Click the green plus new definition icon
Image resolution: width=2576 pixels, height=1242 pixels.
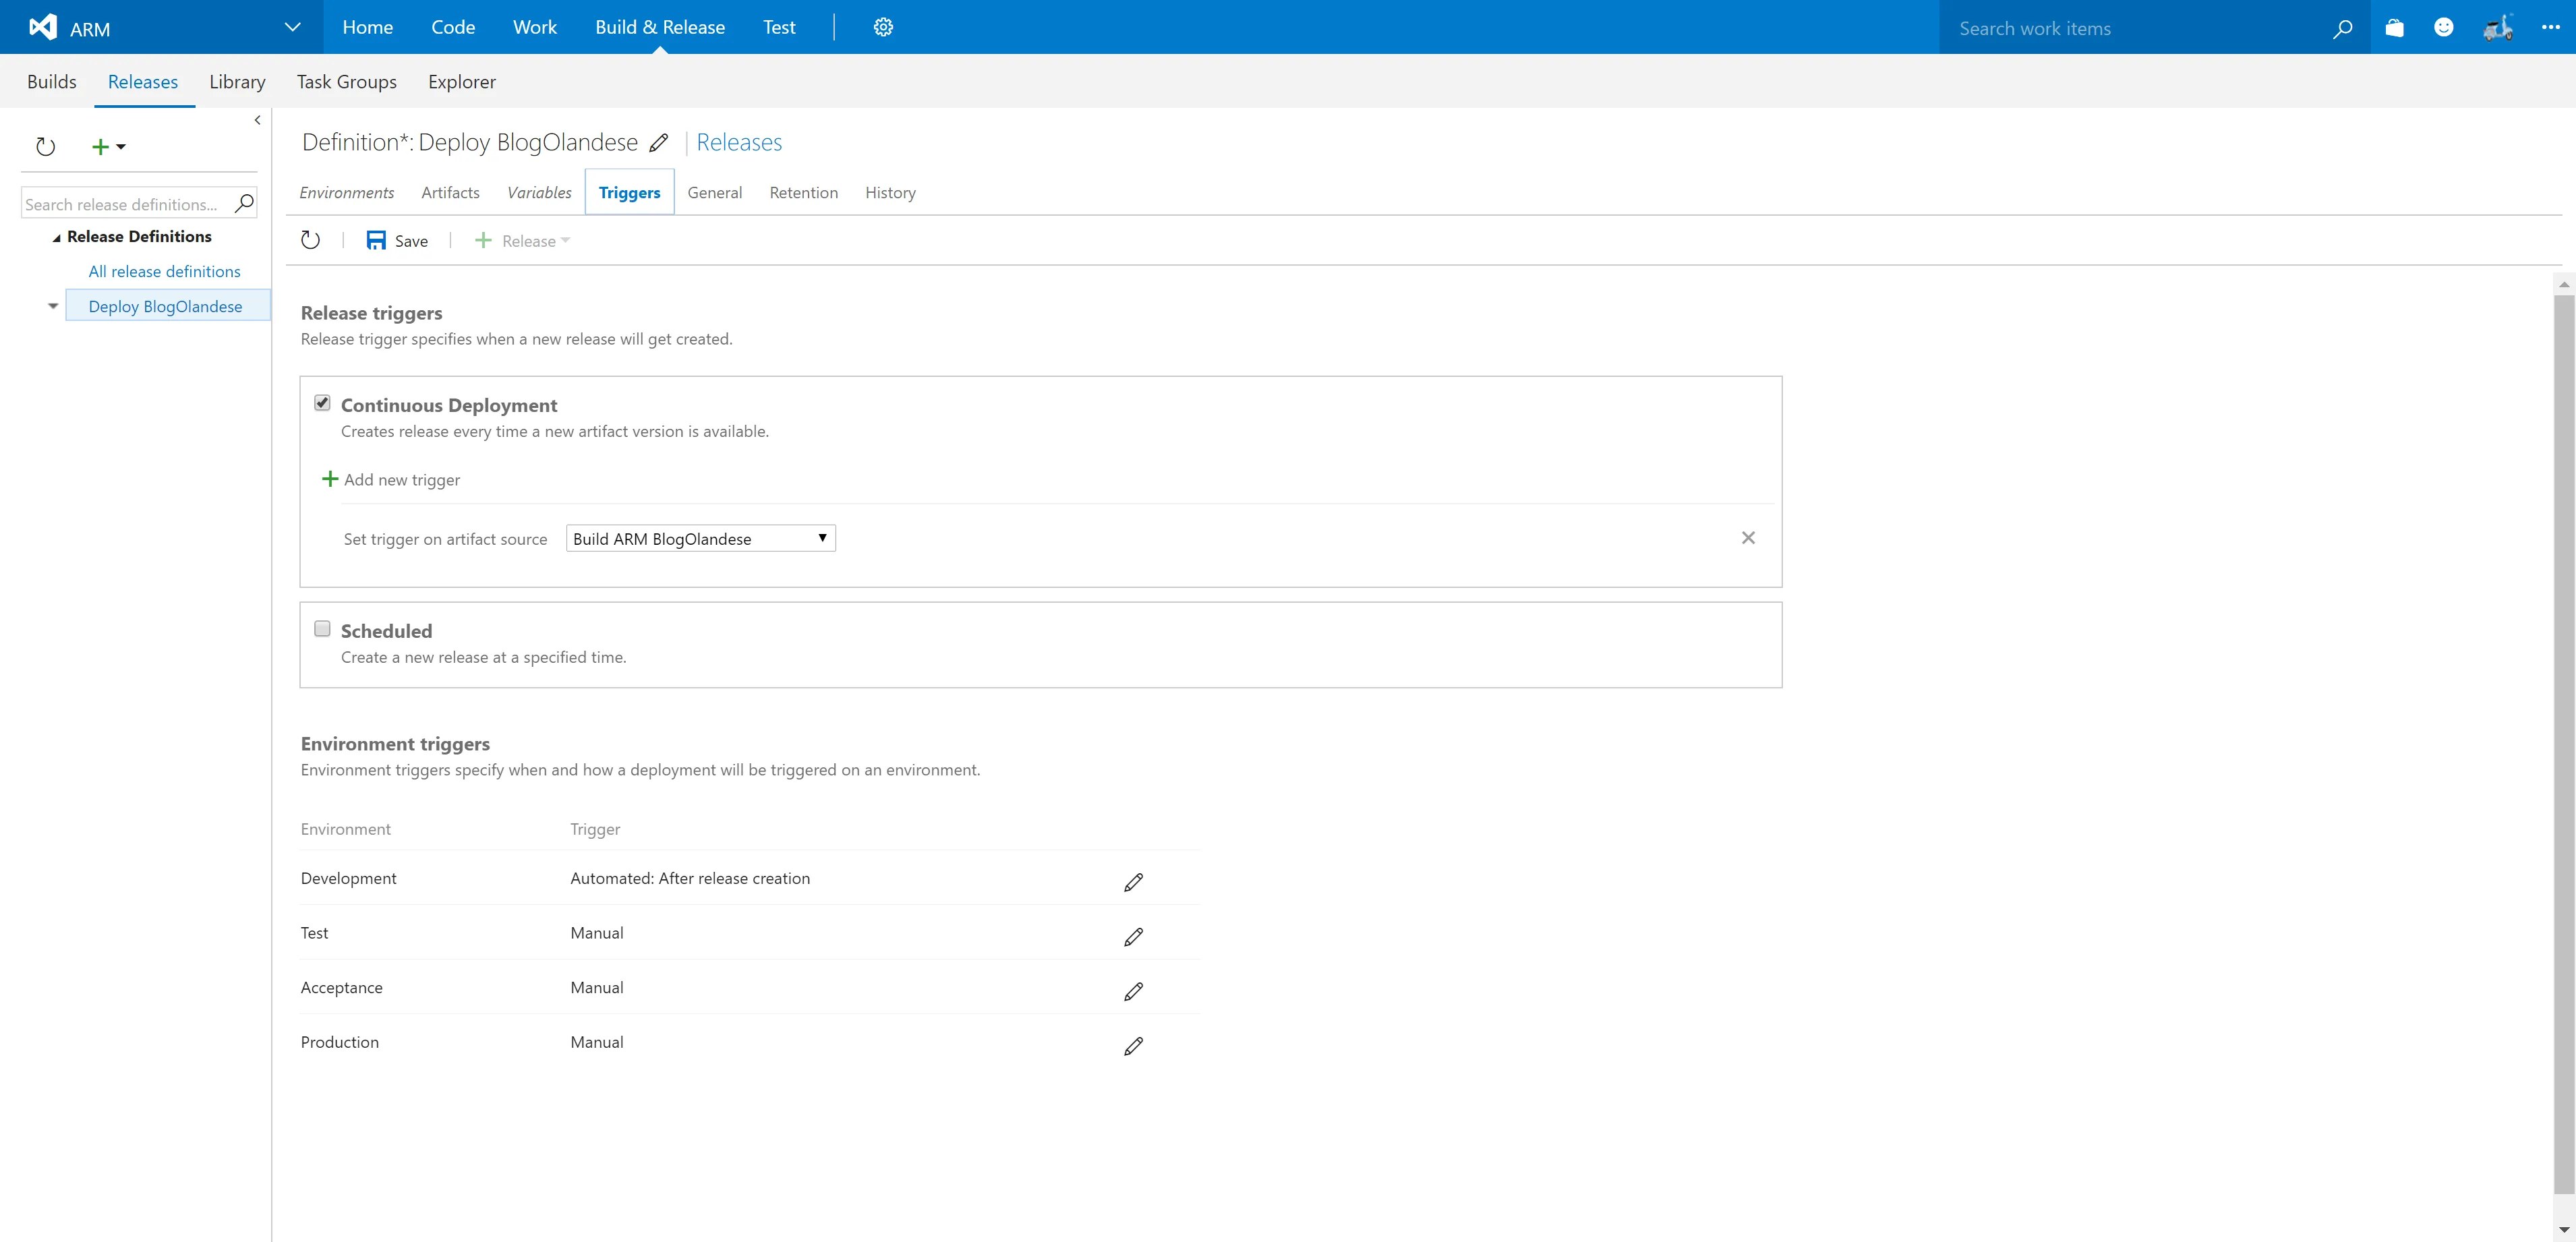click(x=100, y=147)
